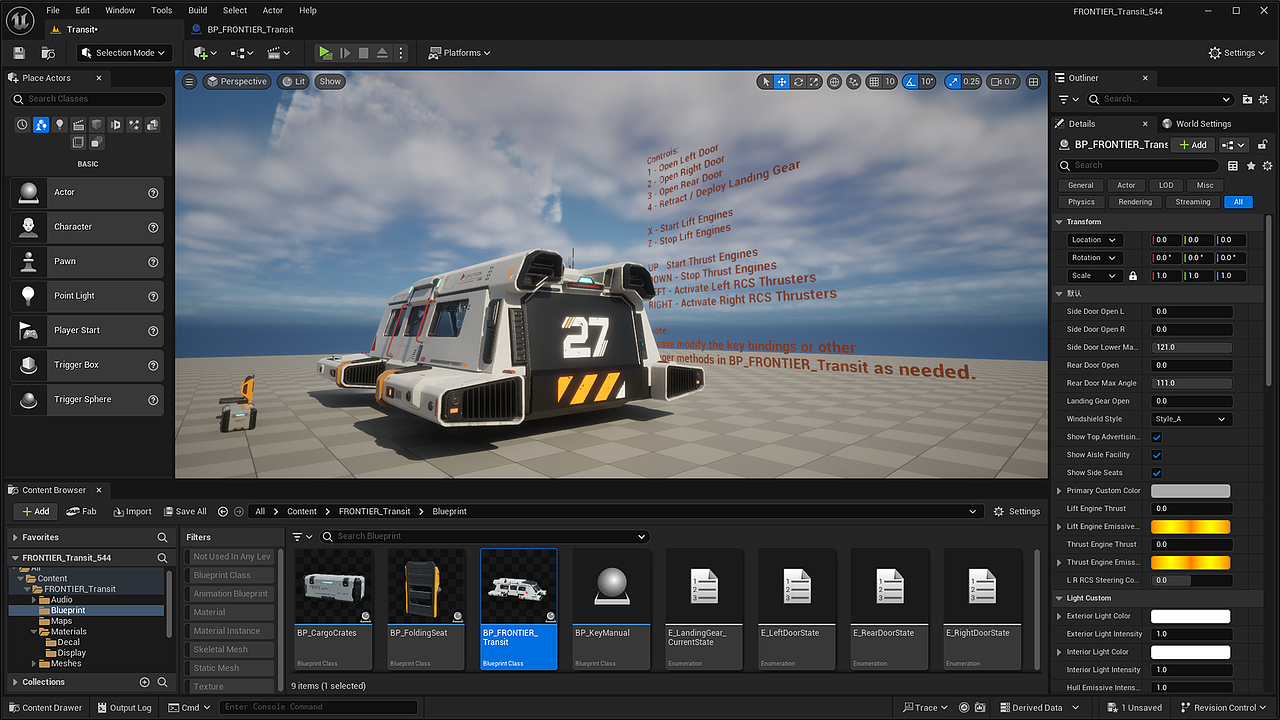Activate the Scale gizmo tool in viewport

[x=814, y=82]
